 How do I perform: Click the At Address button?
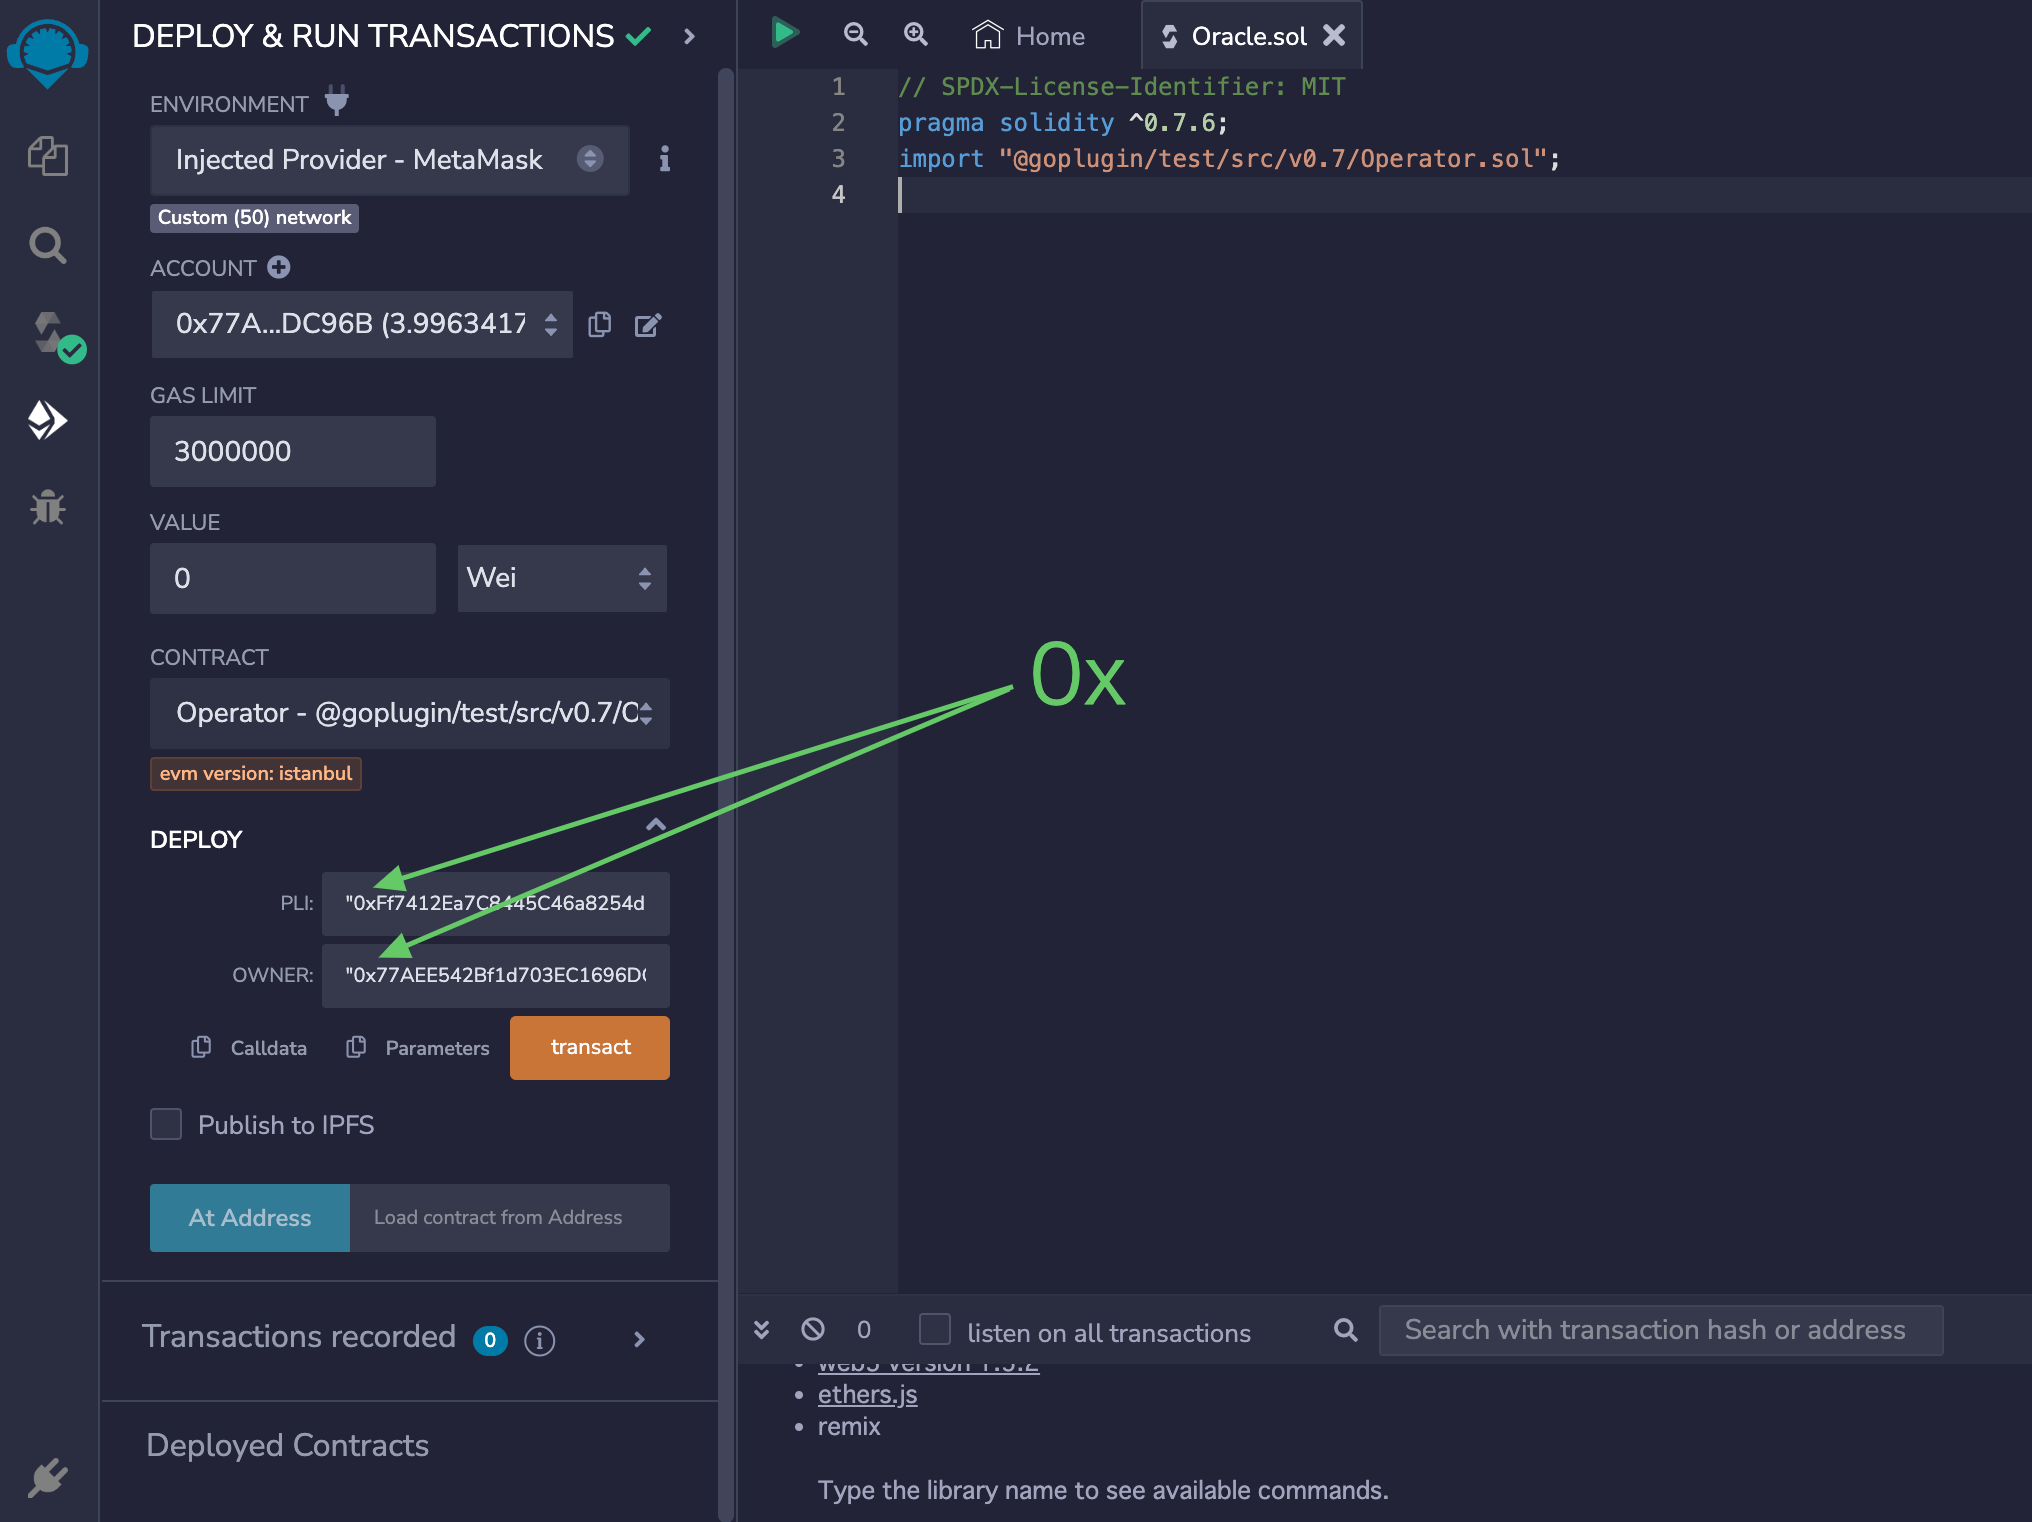click(249, 1217)
